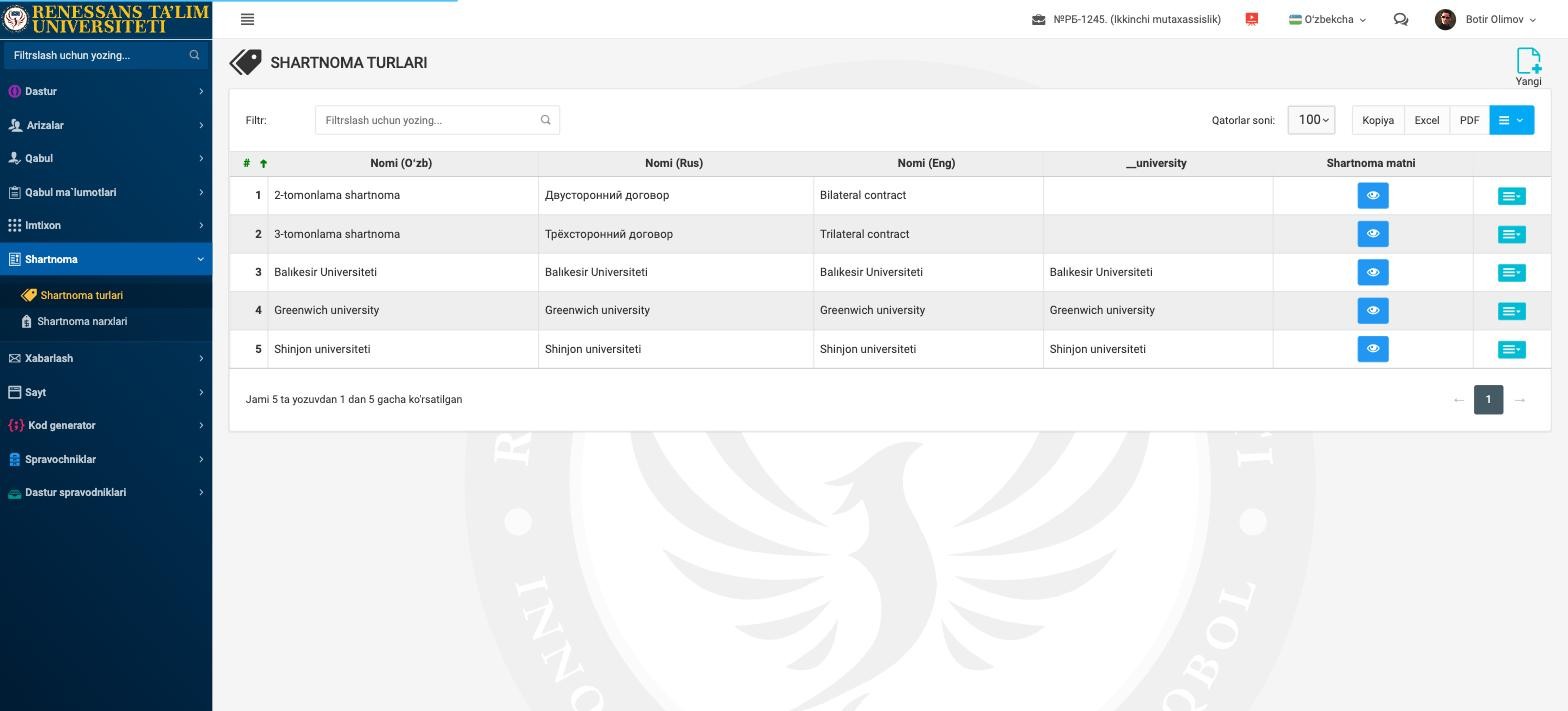The height and width of the screenshot is (711, 1568).
Task: Click Botir Olimov's avatar picture
Action: tap(1445, 19)
